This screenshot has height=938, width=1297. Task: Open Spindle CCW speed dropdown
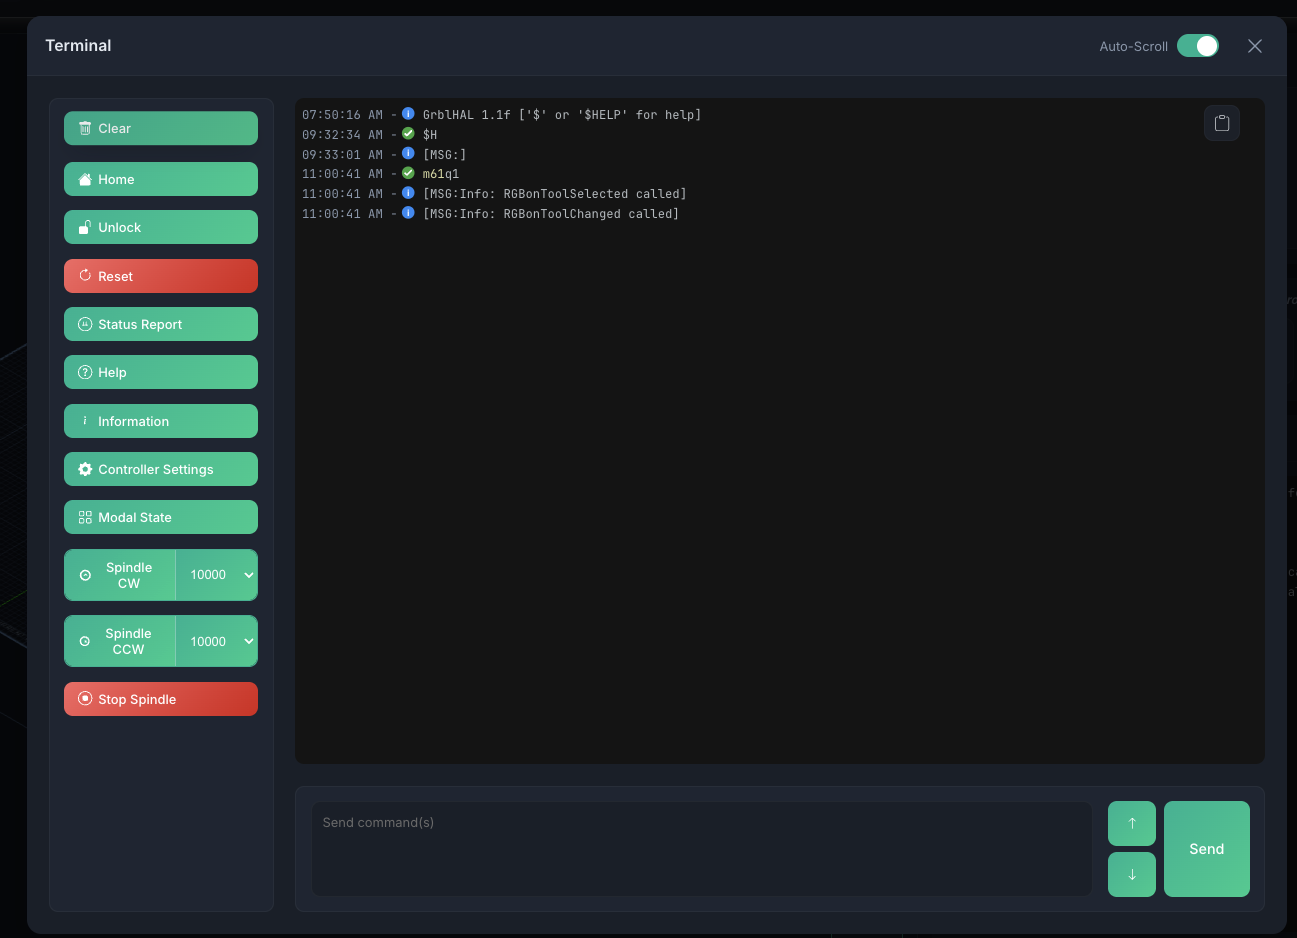pos(217,641)
